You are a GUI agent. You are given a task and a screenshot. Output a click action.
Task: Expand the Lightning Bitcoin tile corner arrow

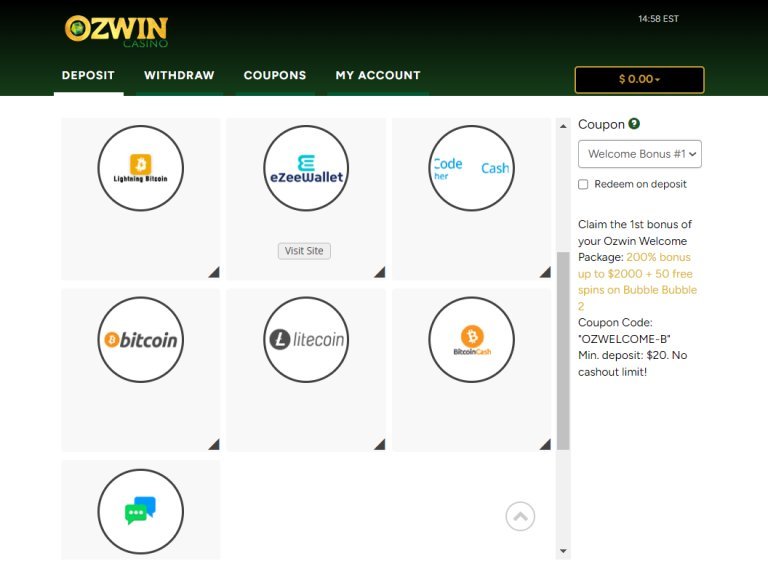click(214, 272)
